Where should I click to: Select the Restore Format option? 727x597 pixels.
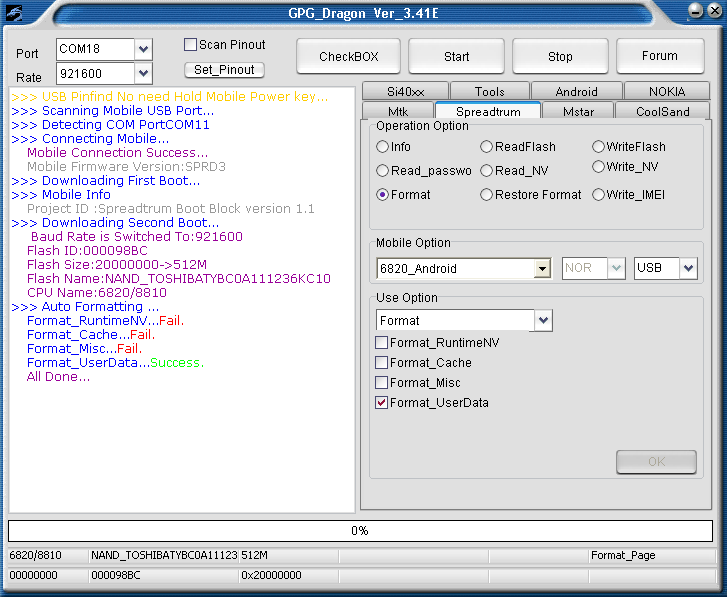point(487,195)
